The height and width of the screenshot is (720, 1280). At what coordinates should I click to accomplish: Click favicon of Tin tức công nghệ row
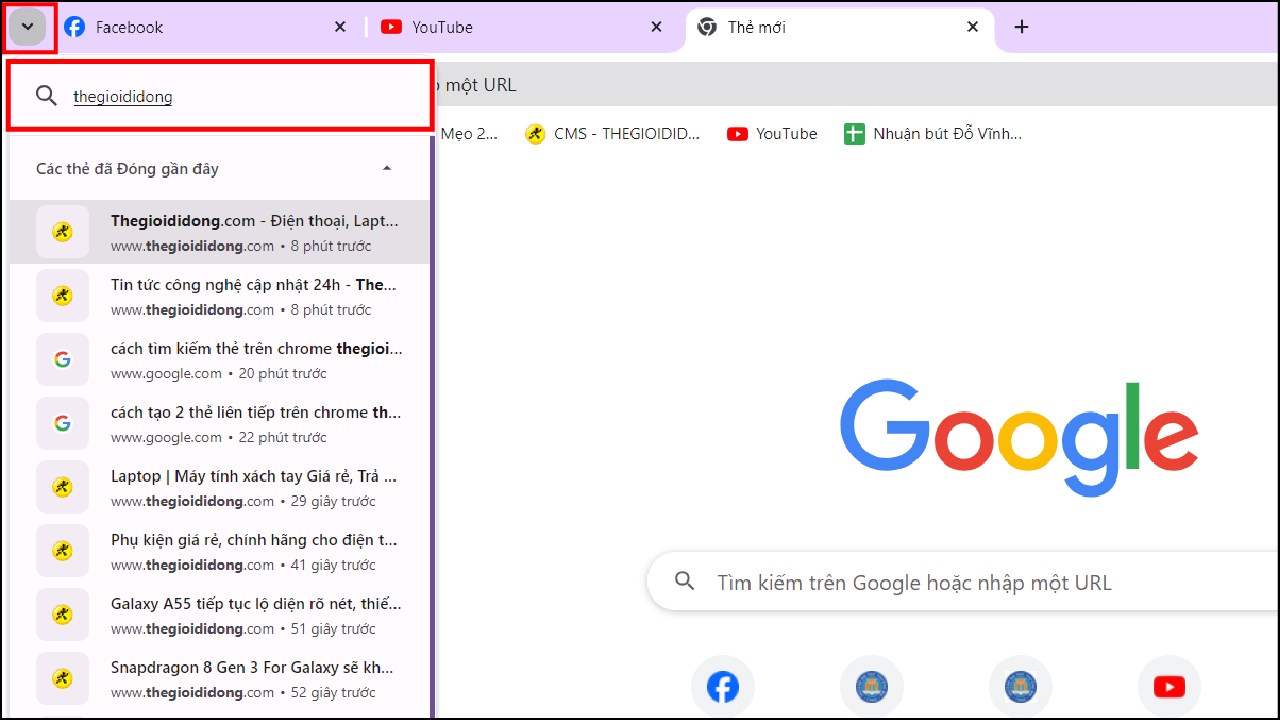[x=62, y=296]
